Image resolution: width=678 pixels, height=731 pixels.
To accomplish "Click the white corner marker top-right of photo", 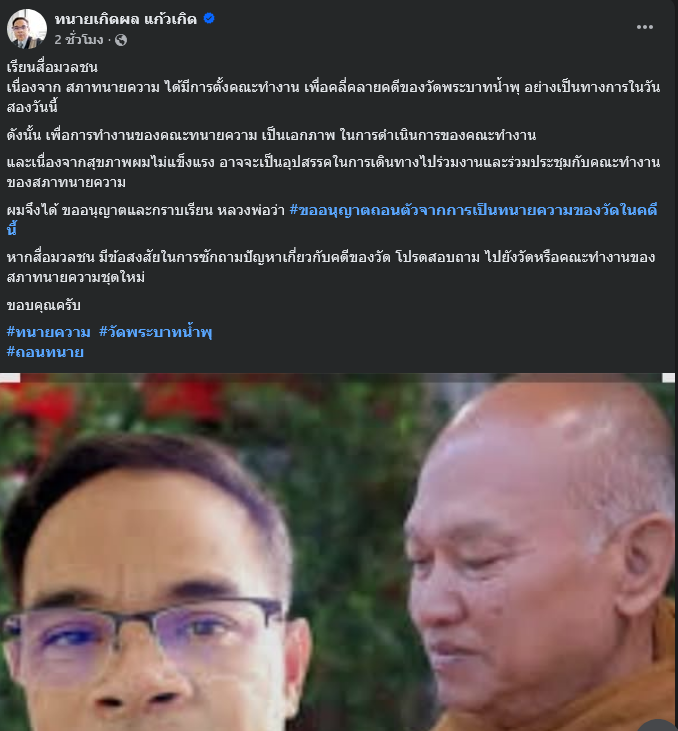I will point(668,378).
